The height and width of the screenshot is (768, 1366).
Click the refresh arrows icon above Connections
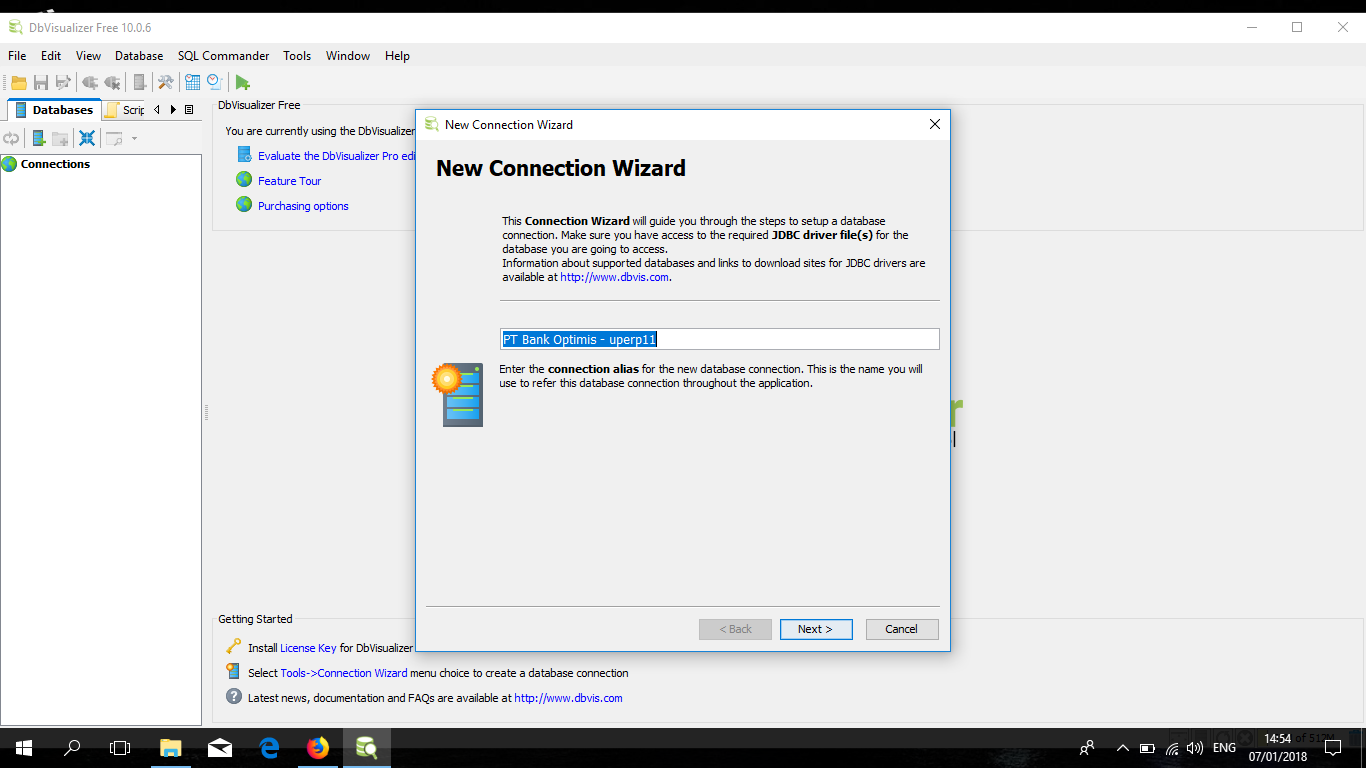[11, 138]
